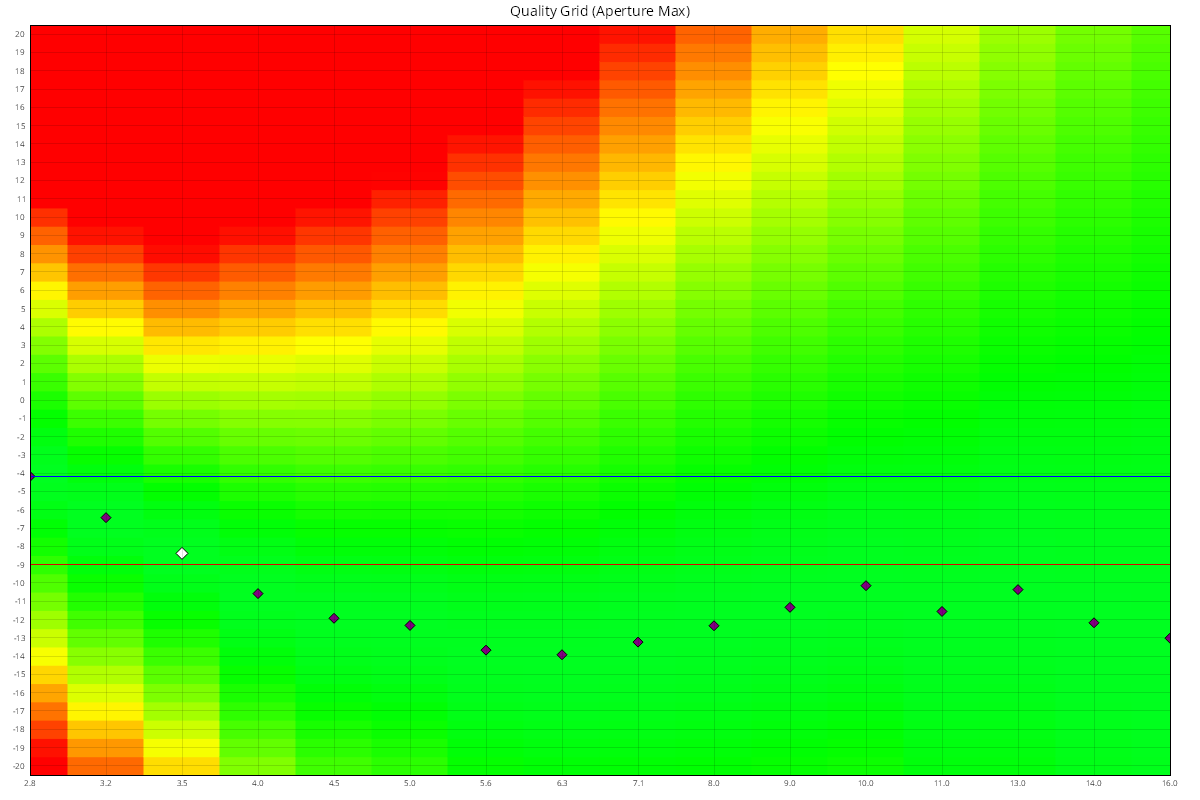Click the x-axis label '2.8'
This screenshot has height=800, width=1200.
30,783
